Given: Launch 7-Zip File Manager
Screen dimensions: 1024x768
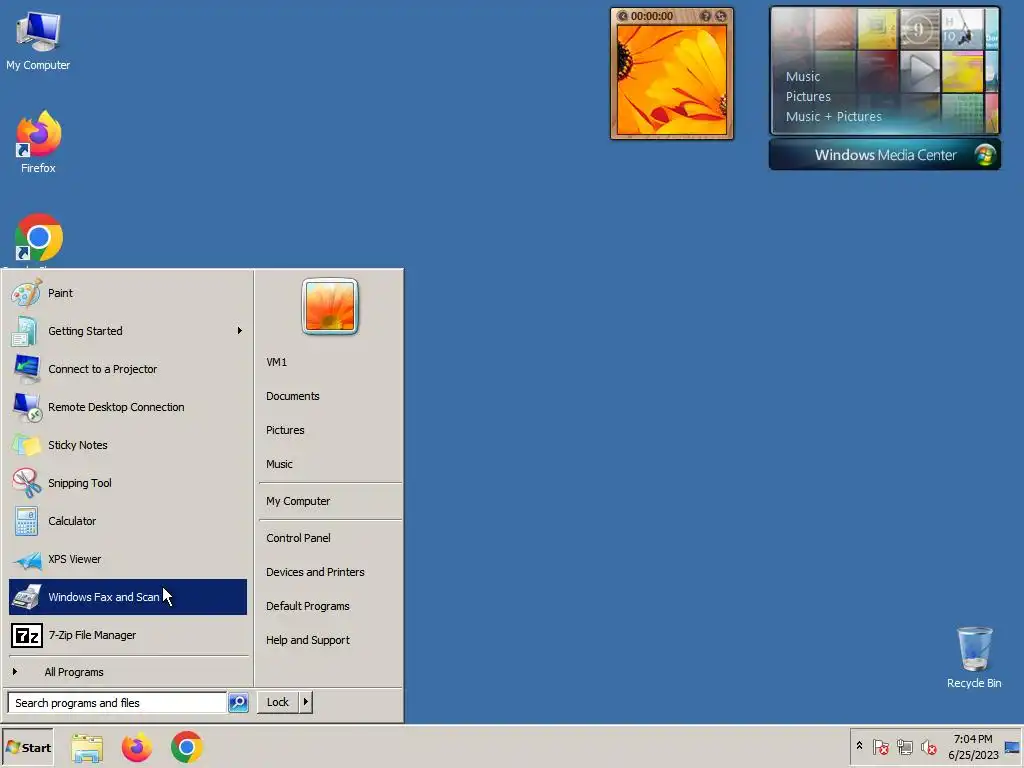Looking at the screenshot, I should tap(128, 635).
